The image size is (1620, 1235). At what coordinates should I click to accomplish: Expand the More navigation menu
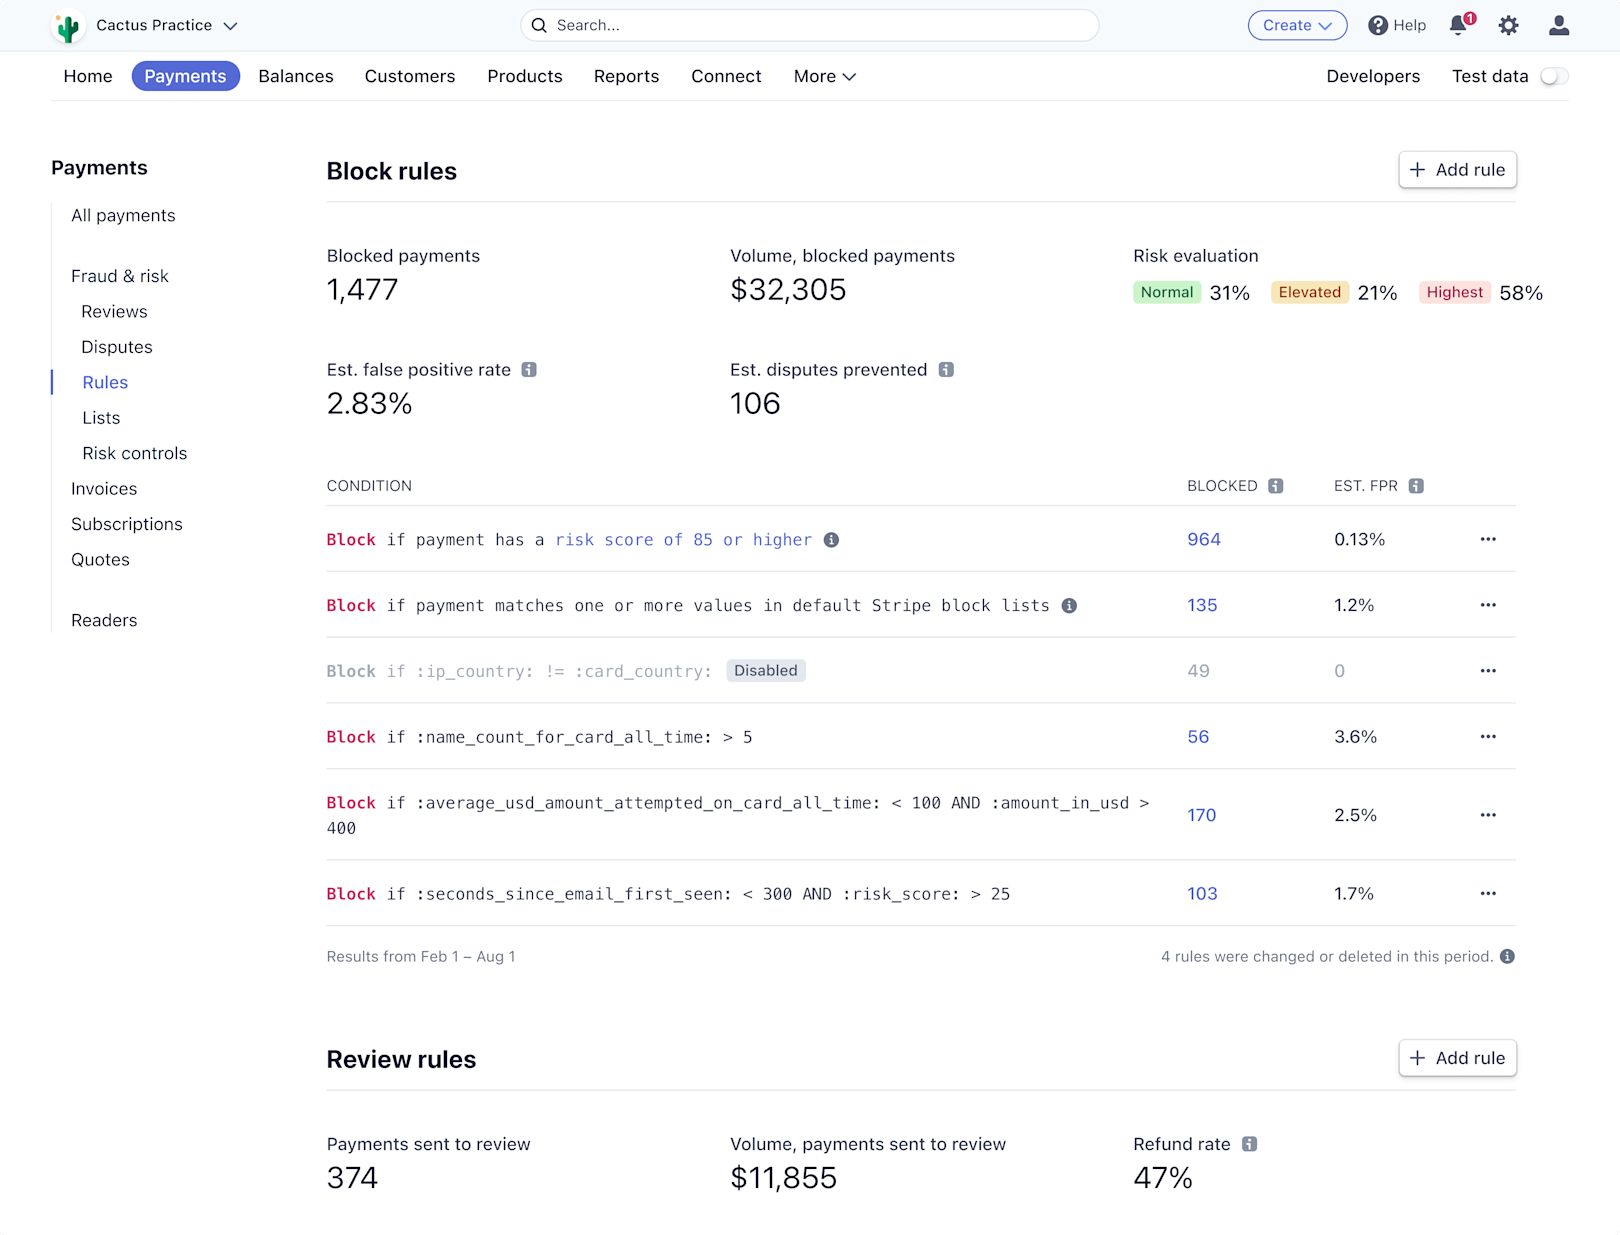[824, 76]
